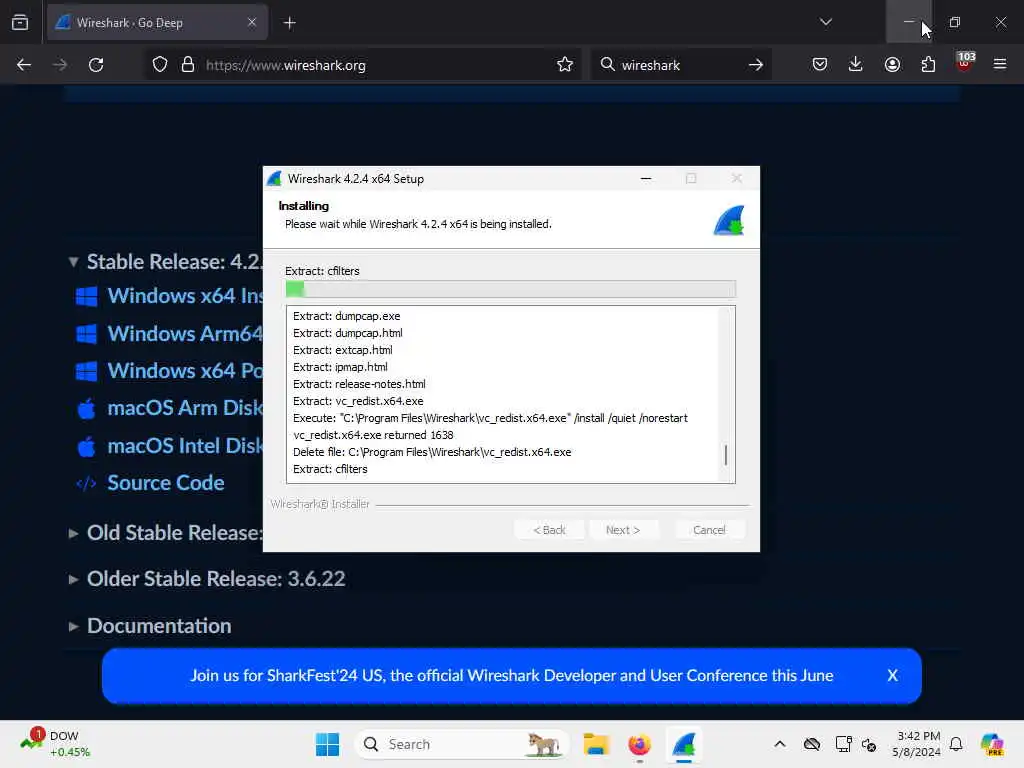
Task: Click the installer progress bar
Action: pyautogui.click(x=511, y=289)
